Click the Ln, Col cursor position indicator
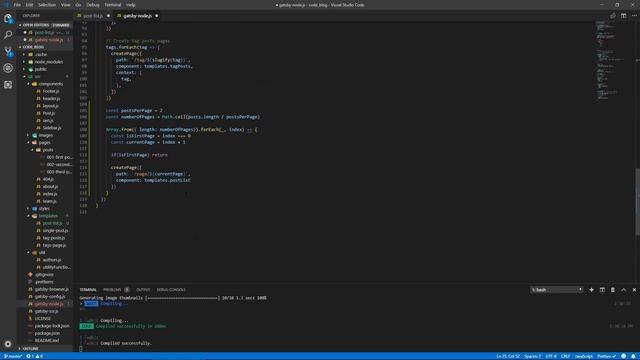 pyautogui.click(x=508, y=356)
